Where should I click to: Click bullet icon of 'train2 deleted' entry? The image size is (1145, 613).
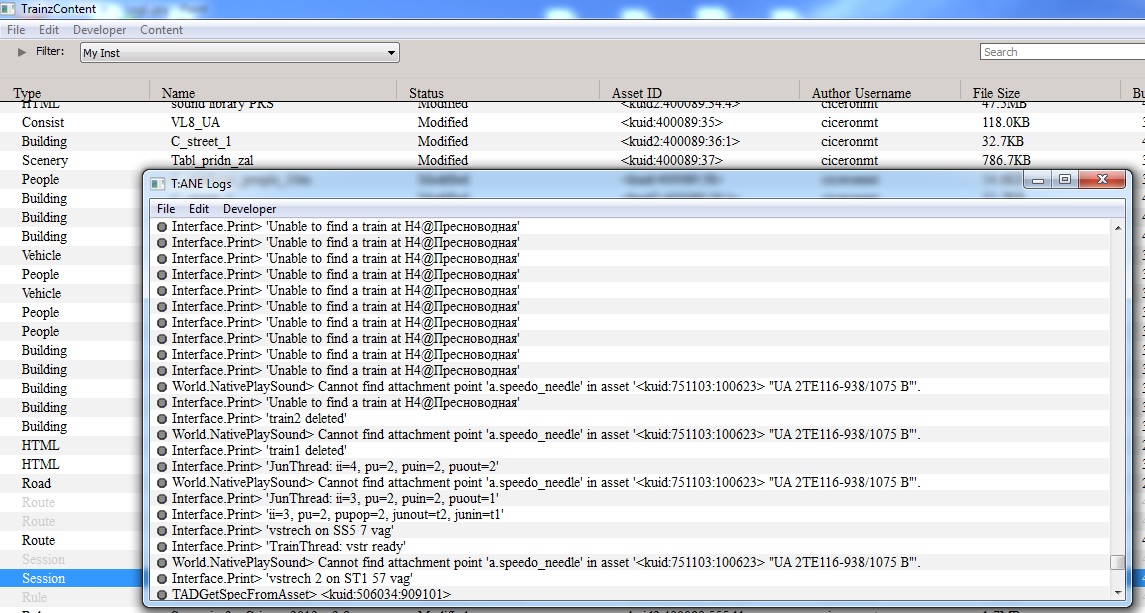point(162,419)
